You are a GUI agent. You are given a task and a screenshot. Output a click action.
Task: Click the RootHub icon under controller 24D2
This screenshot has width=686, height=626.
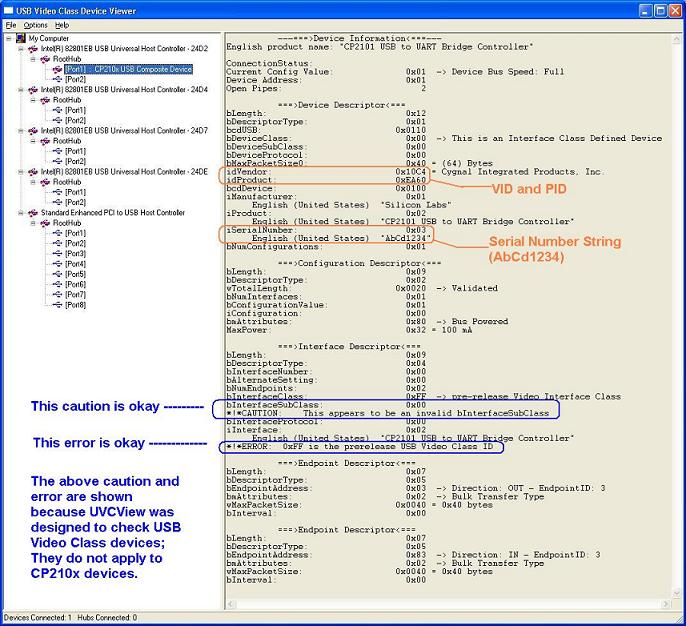[45, 59]
